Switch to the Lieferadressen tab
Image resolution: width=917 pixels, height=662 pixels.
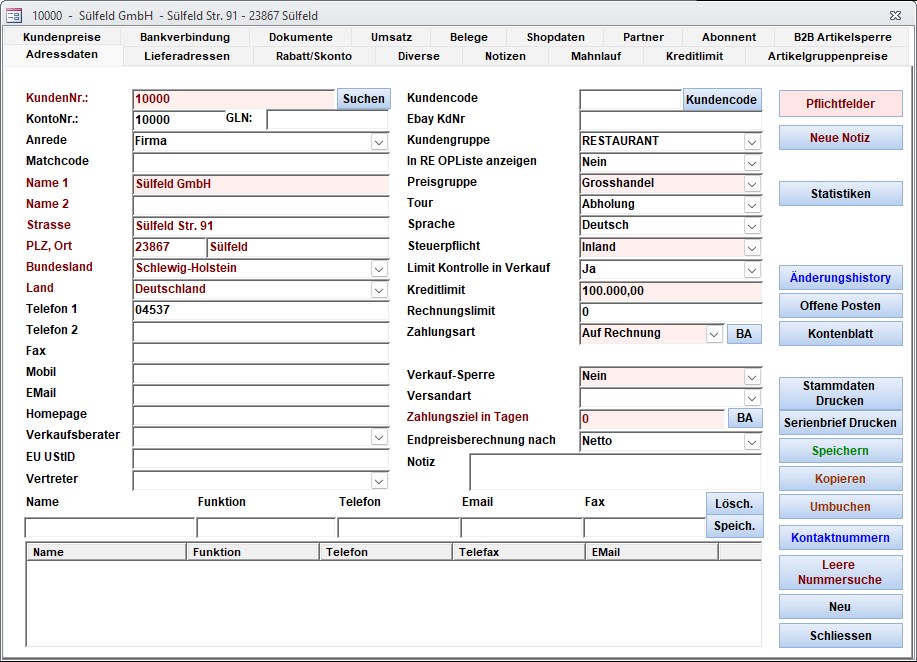(187, 56)
